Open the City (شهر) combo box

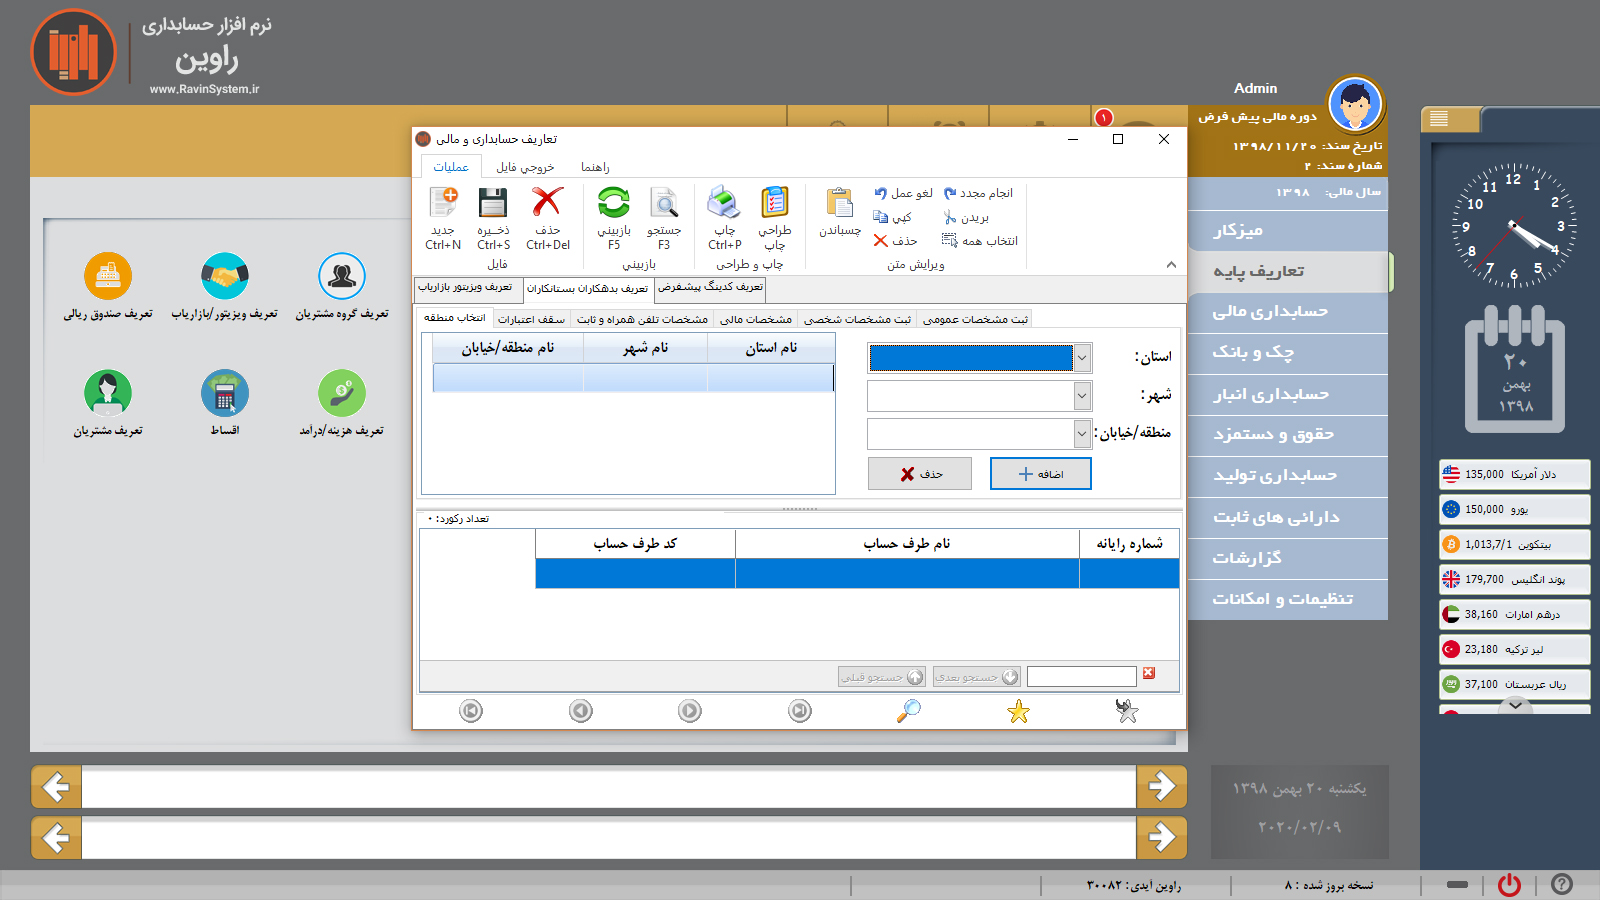coord(1081,396)
